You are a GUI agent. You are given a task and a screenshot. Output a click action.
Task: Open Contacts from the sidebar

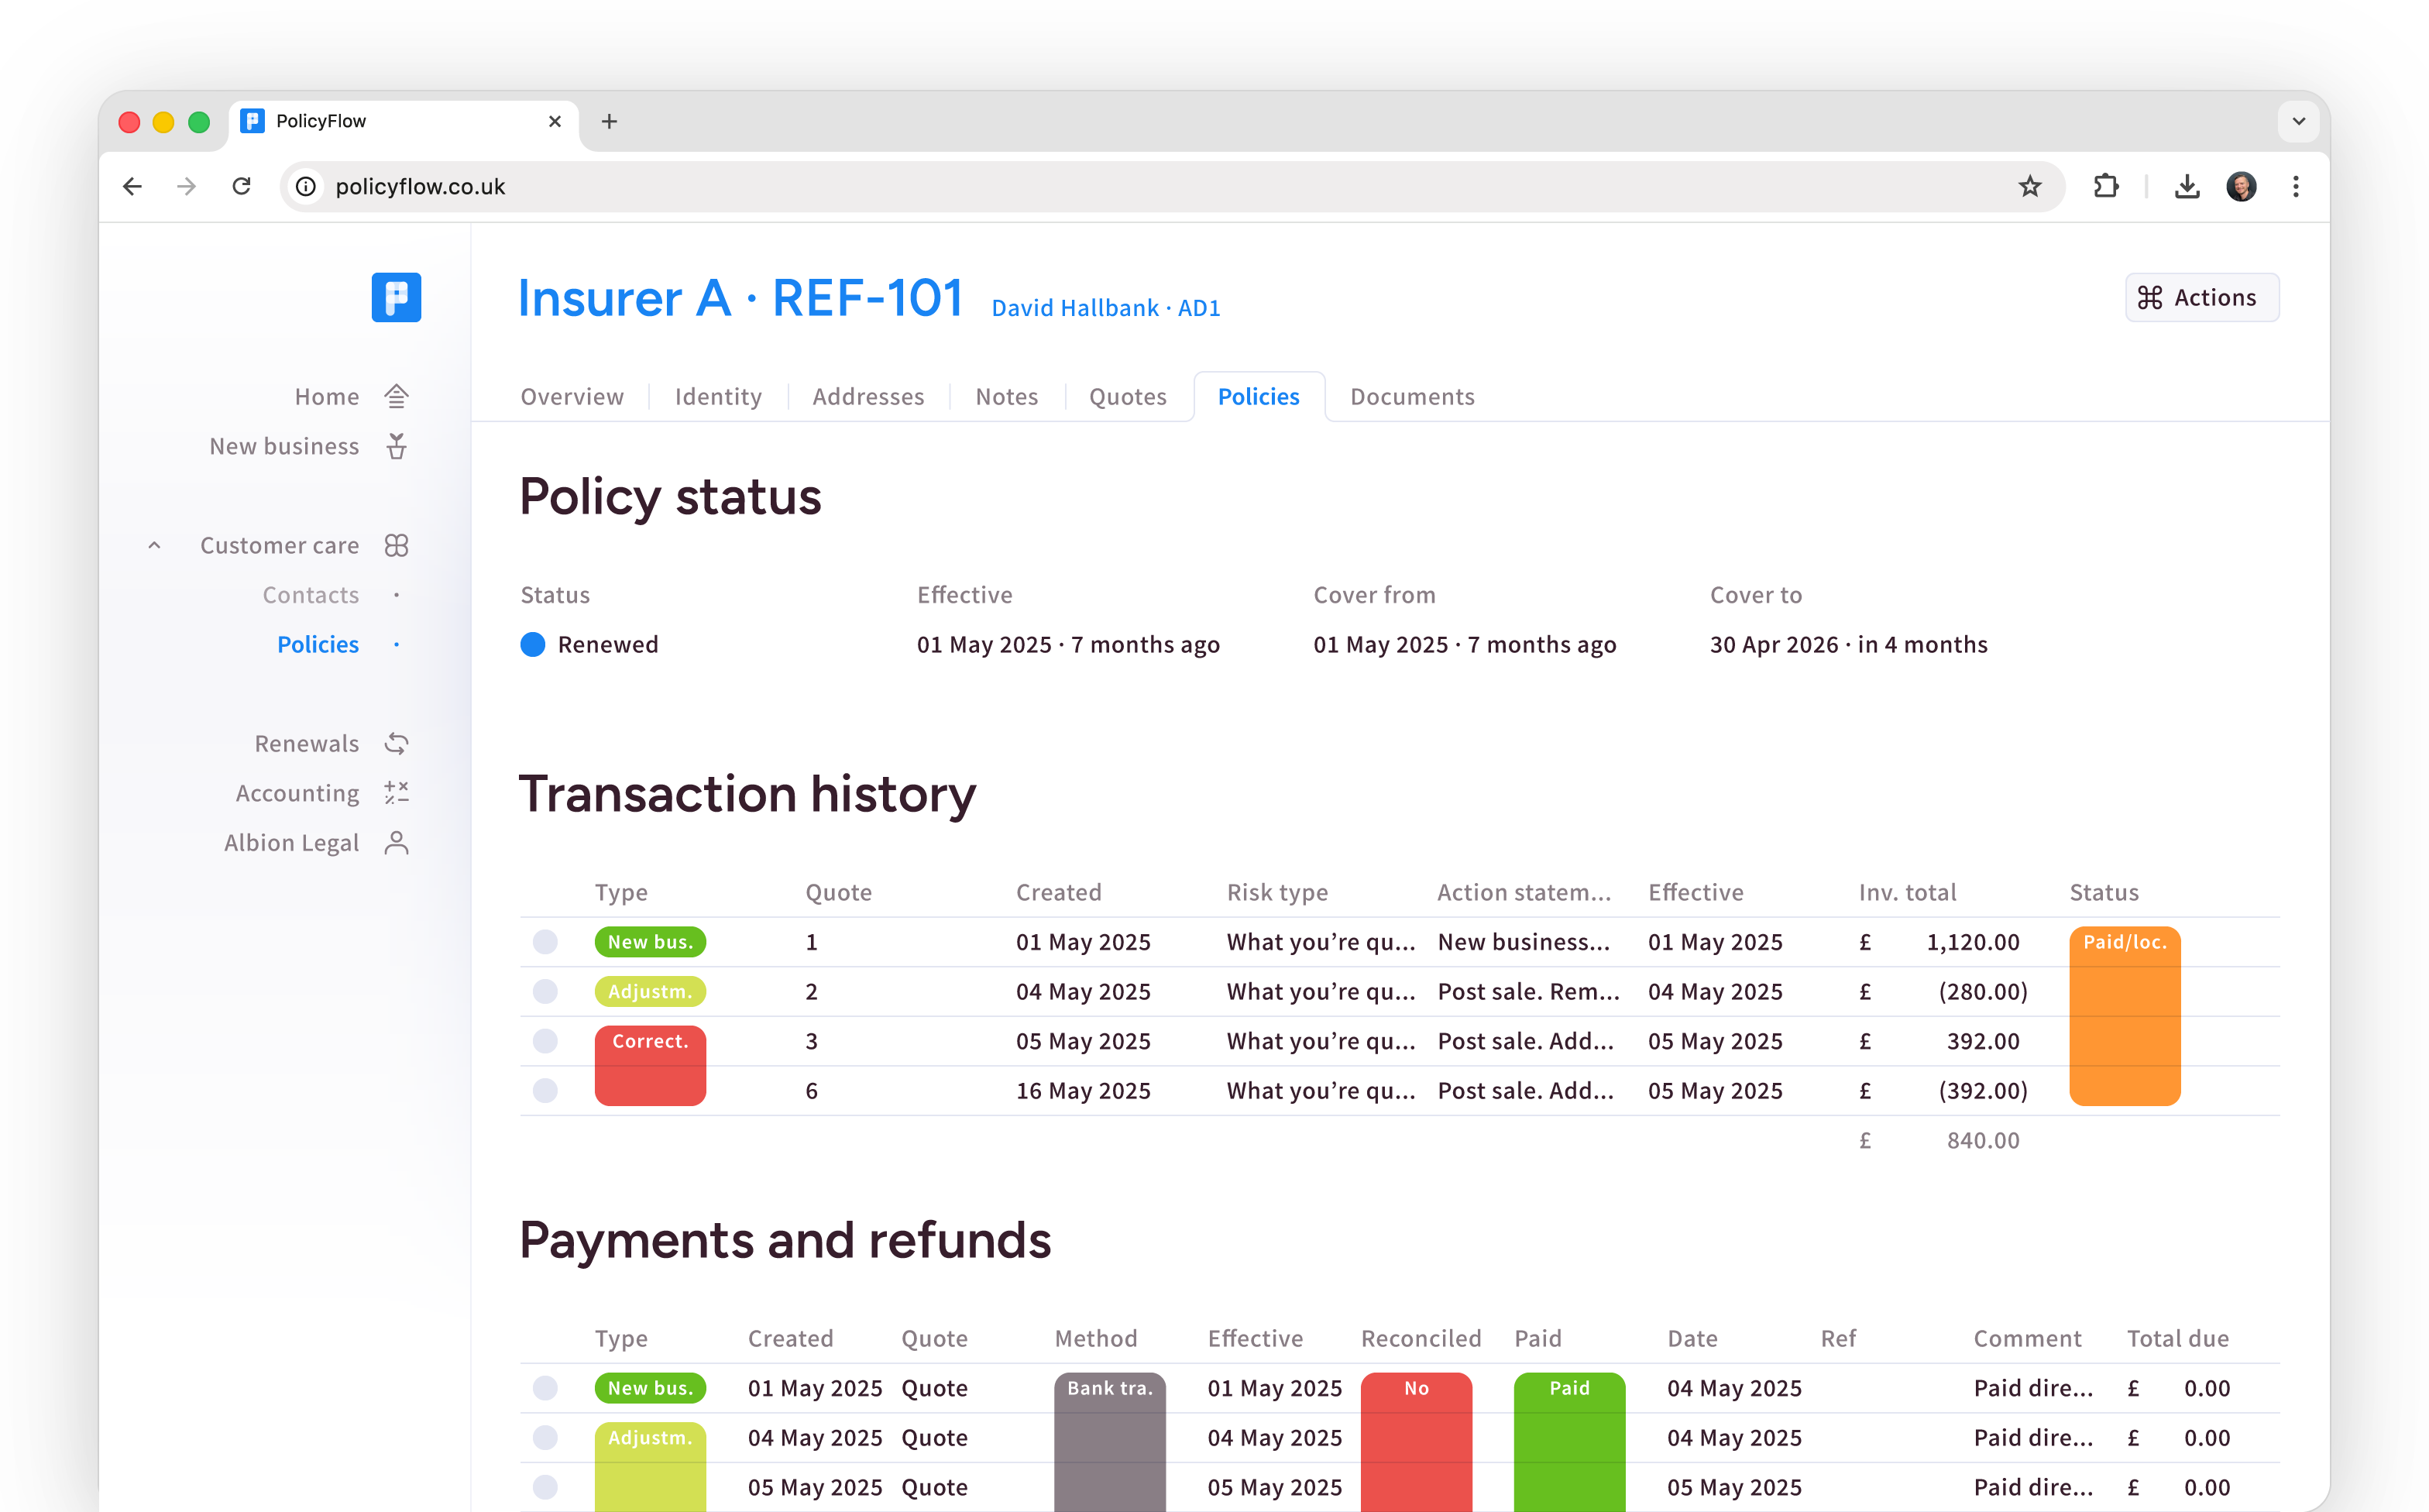[311, 594]
